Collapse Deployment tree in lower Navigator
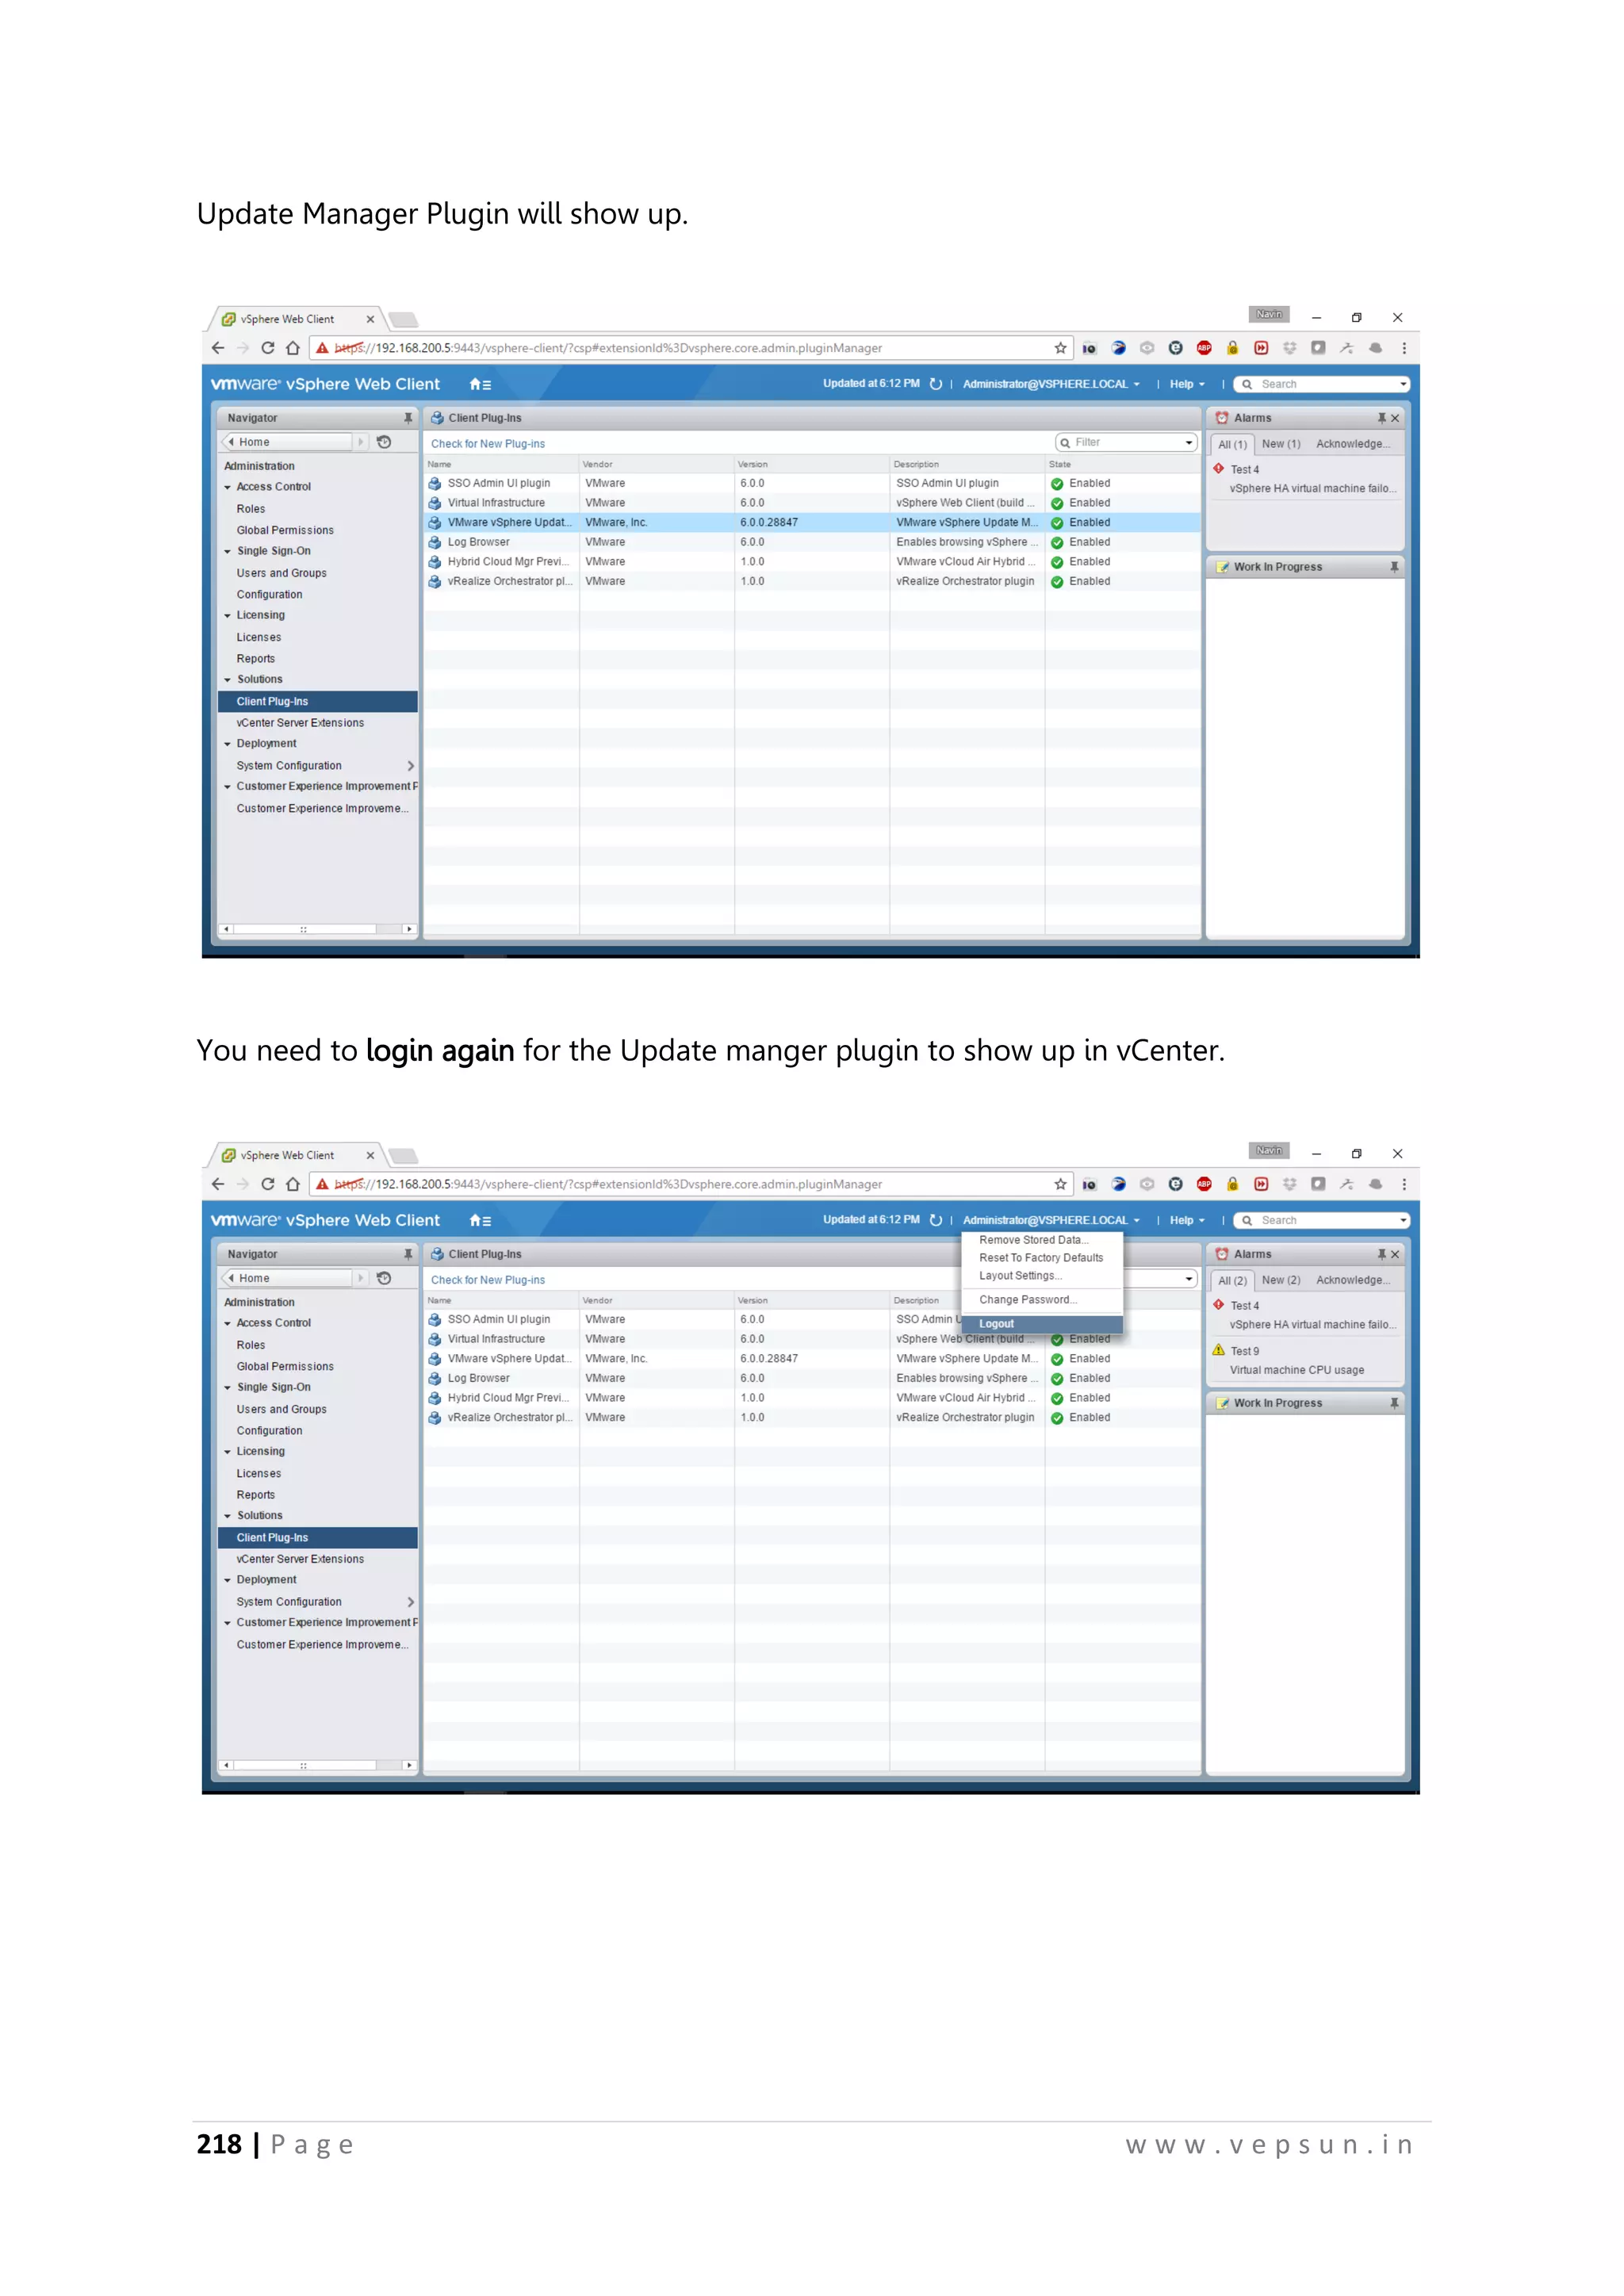The width and height of the screenshot is (1624, 2296). click(228, 1579)
